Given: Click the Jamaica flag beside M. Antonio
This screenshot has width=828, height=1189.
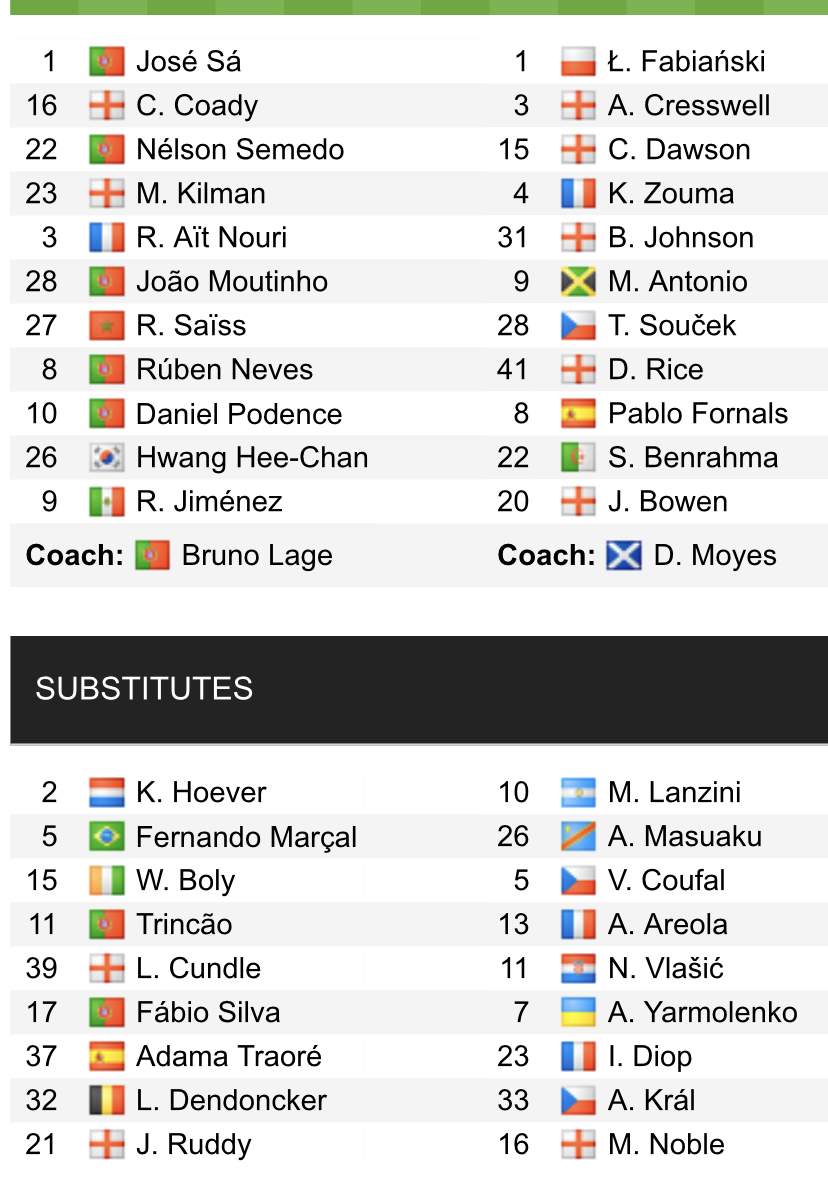Looking at the screenshot, I should coord(578,282).
